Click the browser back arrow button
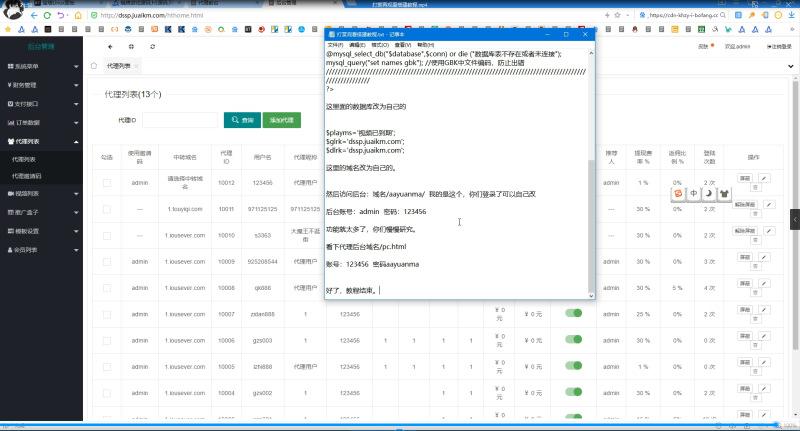Image resolution: width=800 pixels, height=431 pixels. (x=34, y=15)
